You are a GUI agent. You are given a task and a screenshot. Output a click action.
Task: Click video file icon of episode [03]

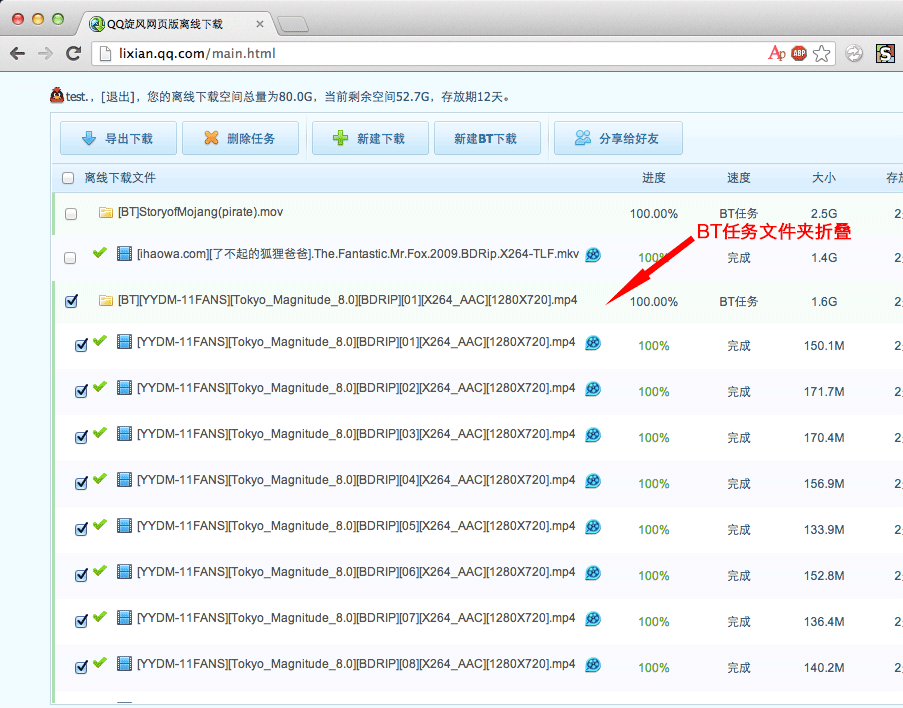(124, 434)
